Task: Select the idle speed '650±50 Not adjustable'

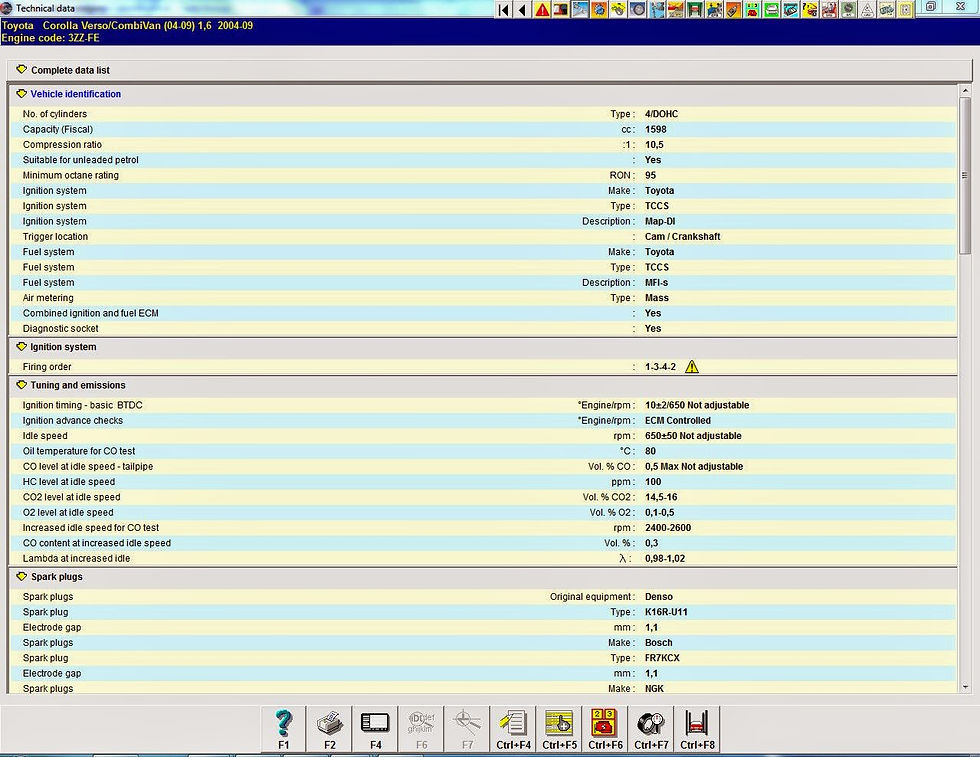Action: [x=693, y=436]
